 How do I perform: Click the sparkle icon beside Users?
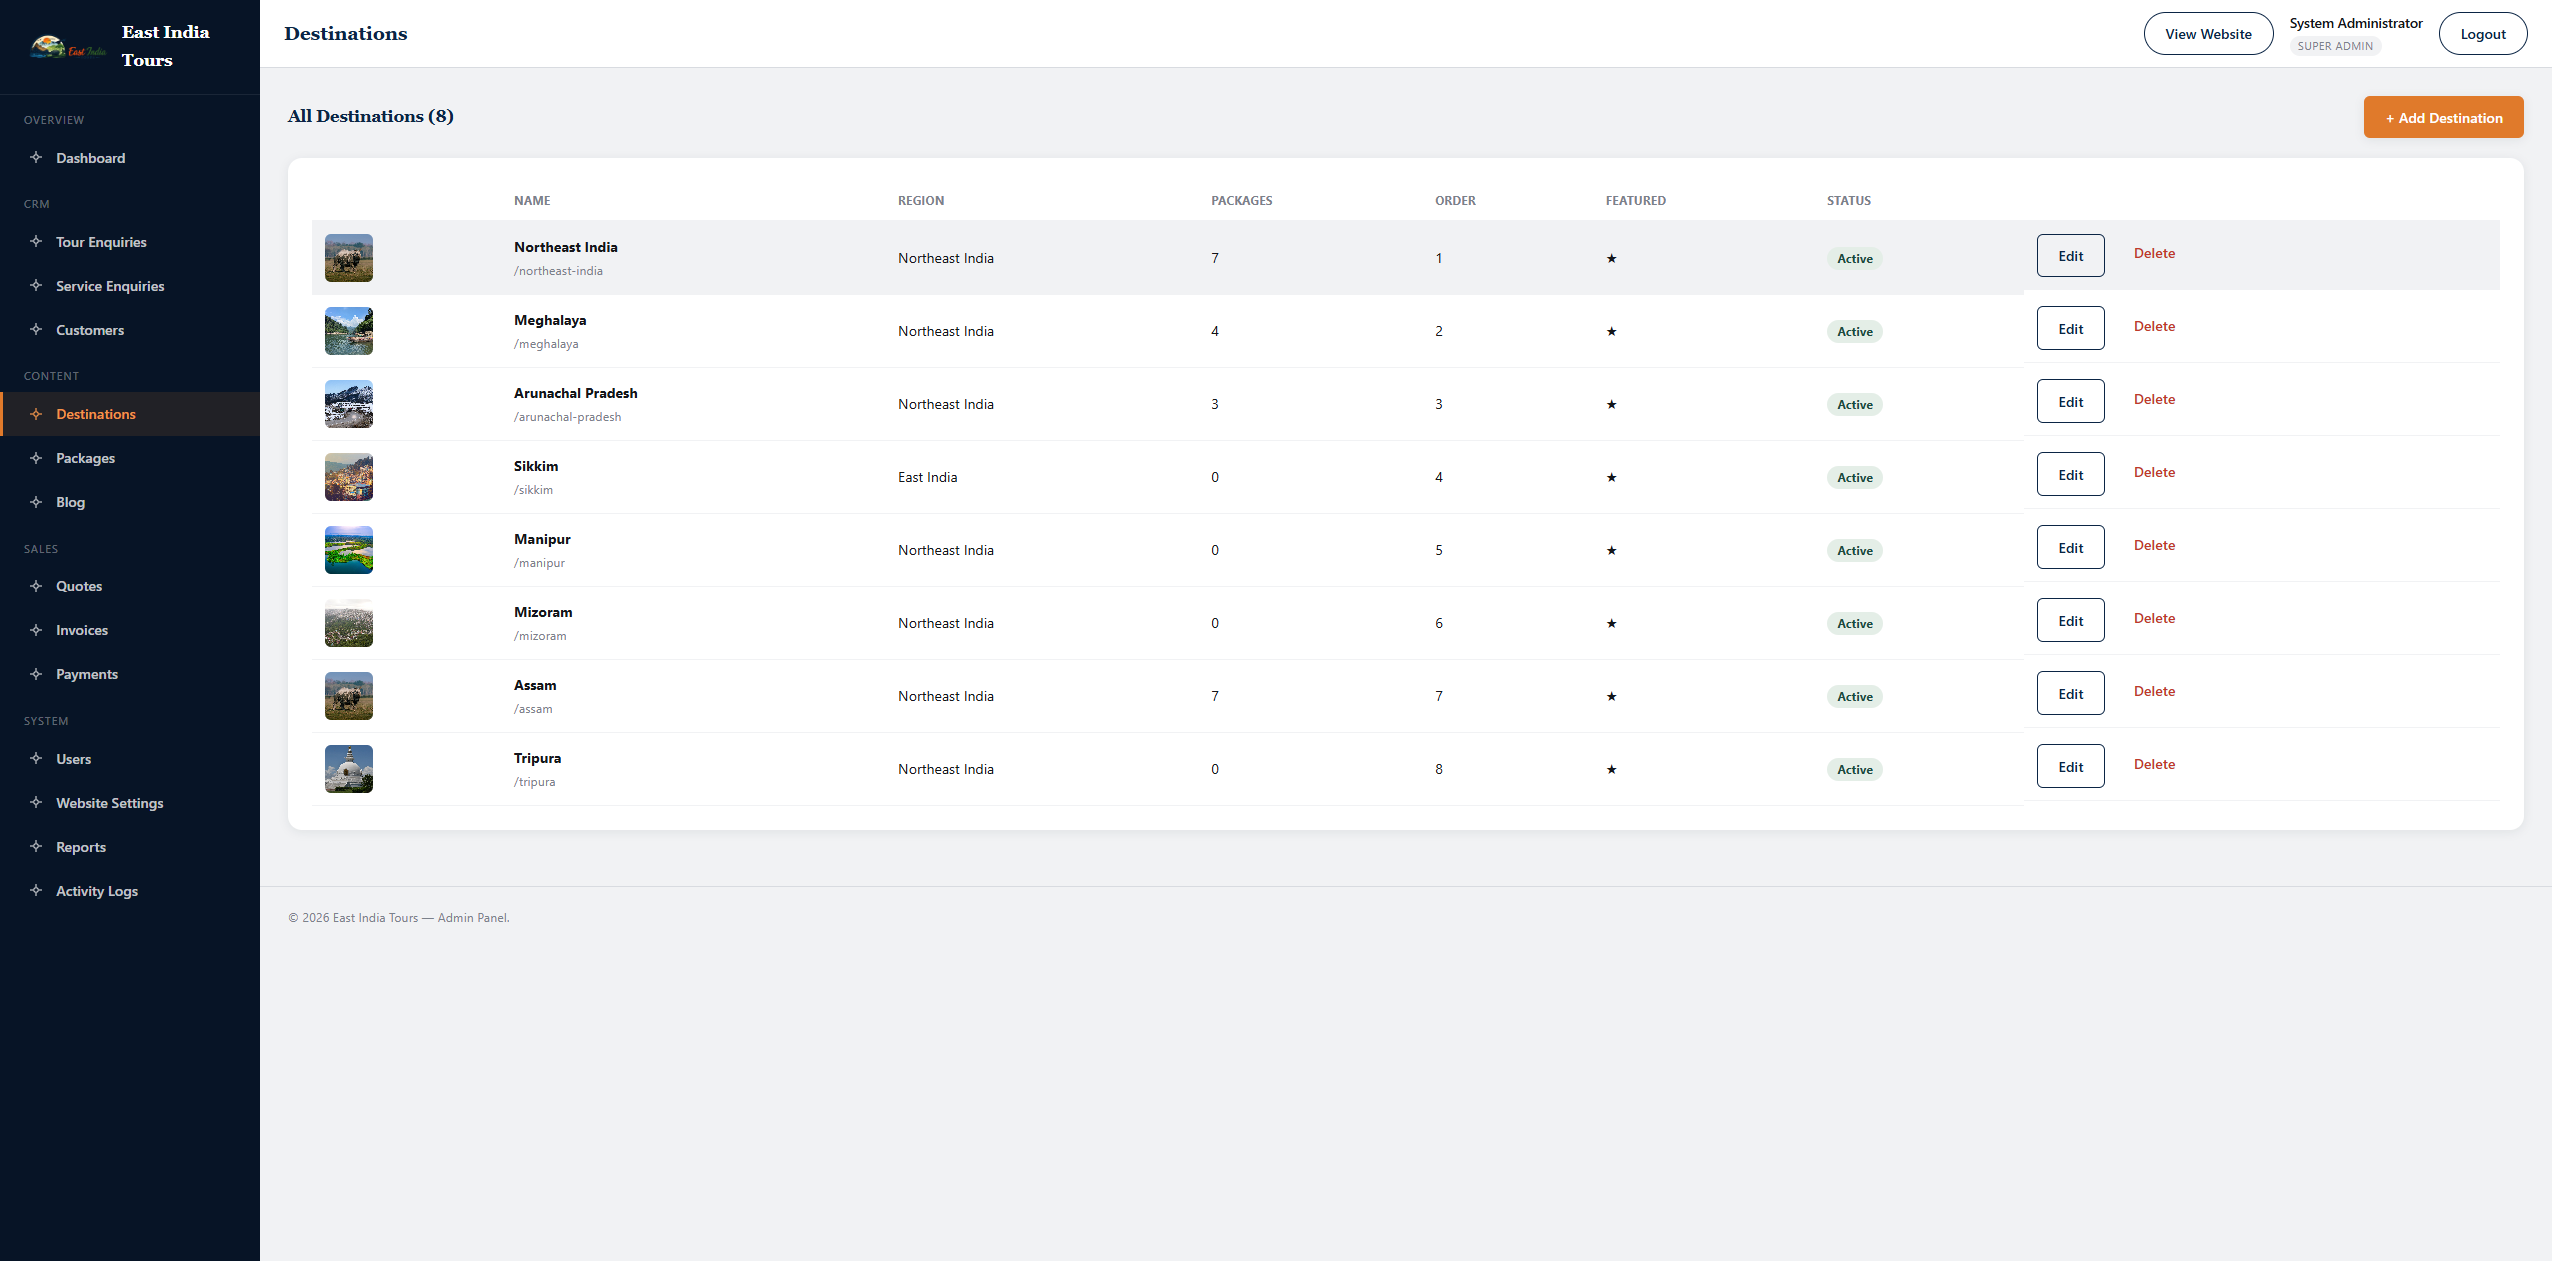tap(36, 758)
